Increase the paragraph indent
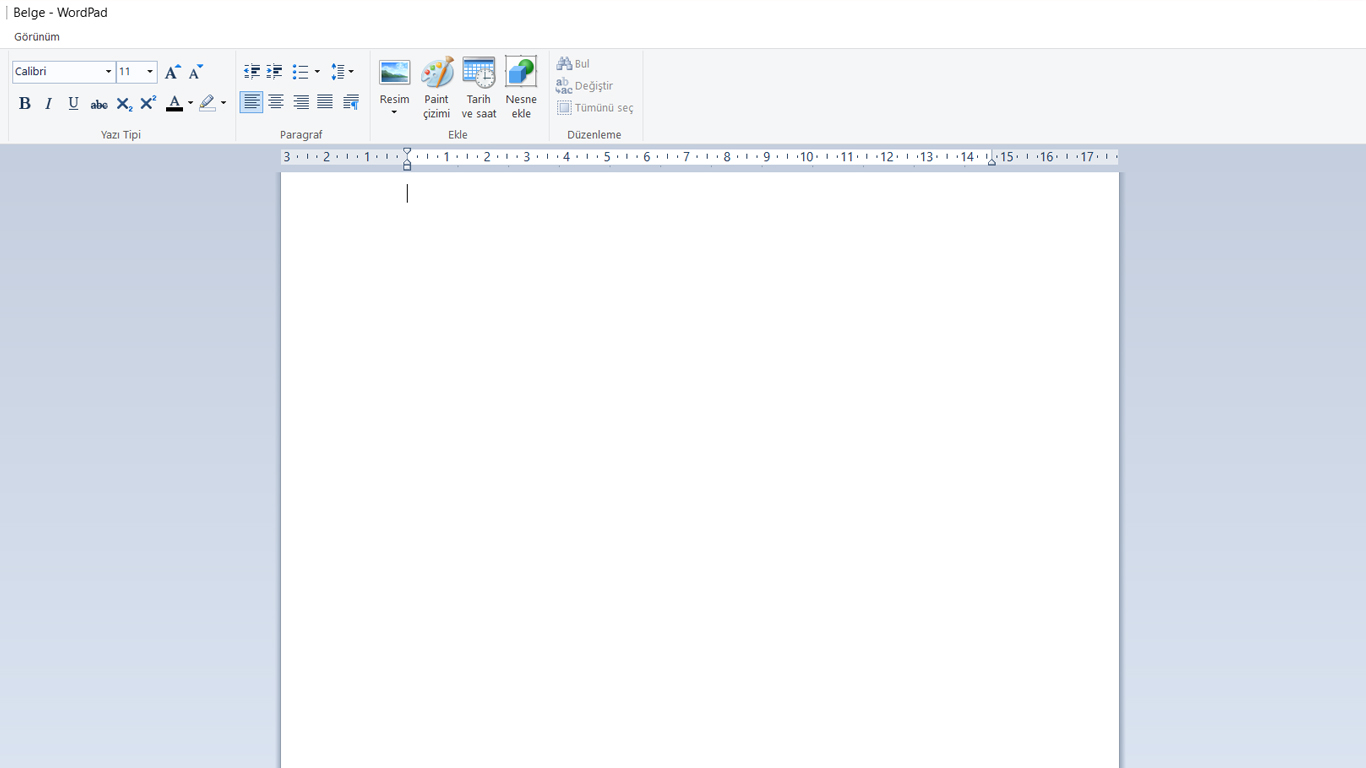This screenshot has height=768, width=1366. tap(274, 71)
